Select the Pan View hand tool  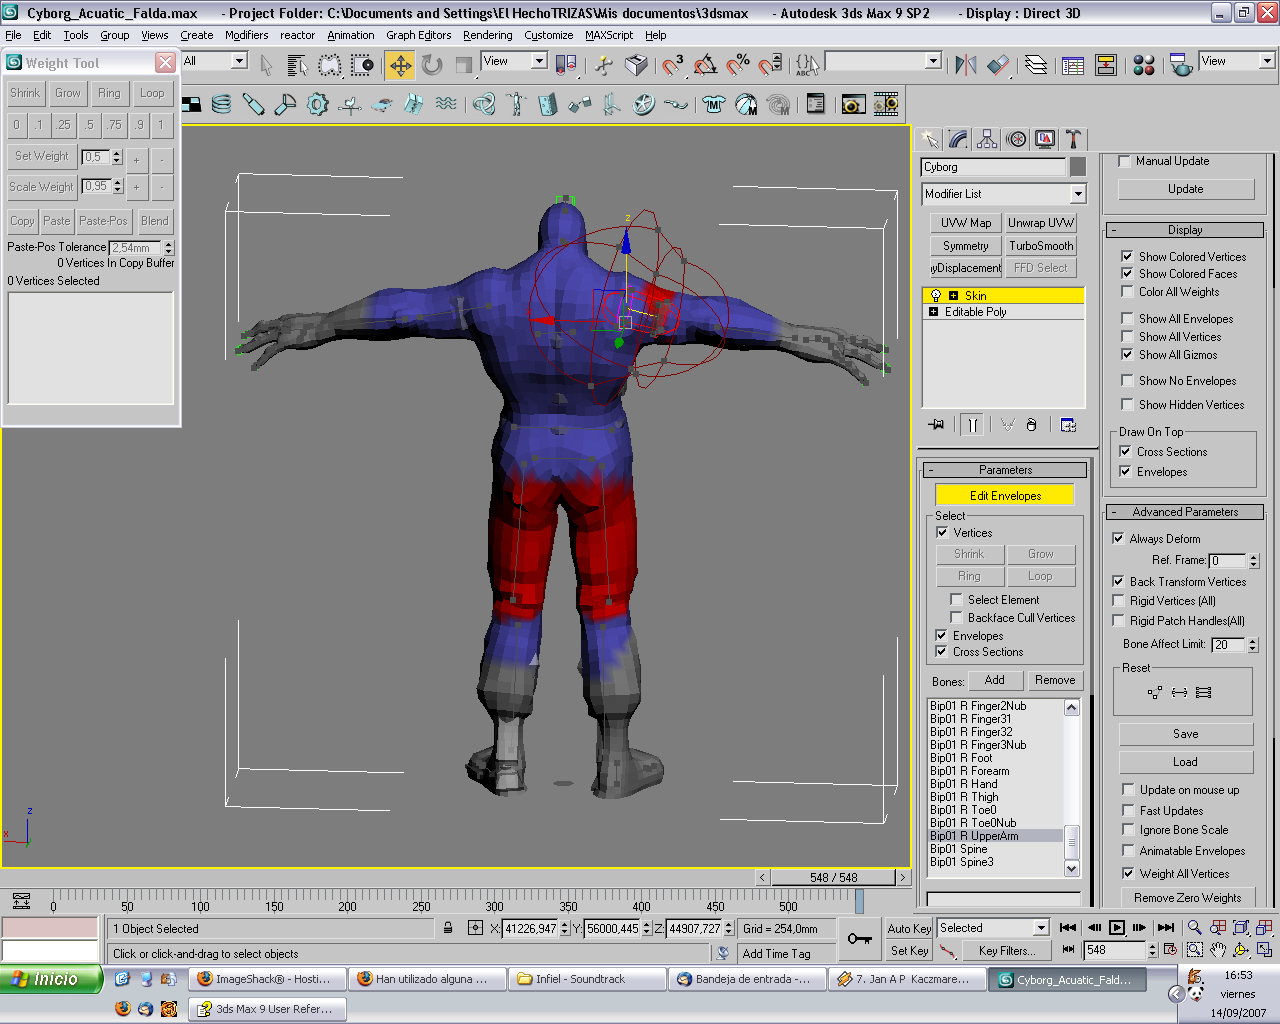click(x=1217, y=950)
